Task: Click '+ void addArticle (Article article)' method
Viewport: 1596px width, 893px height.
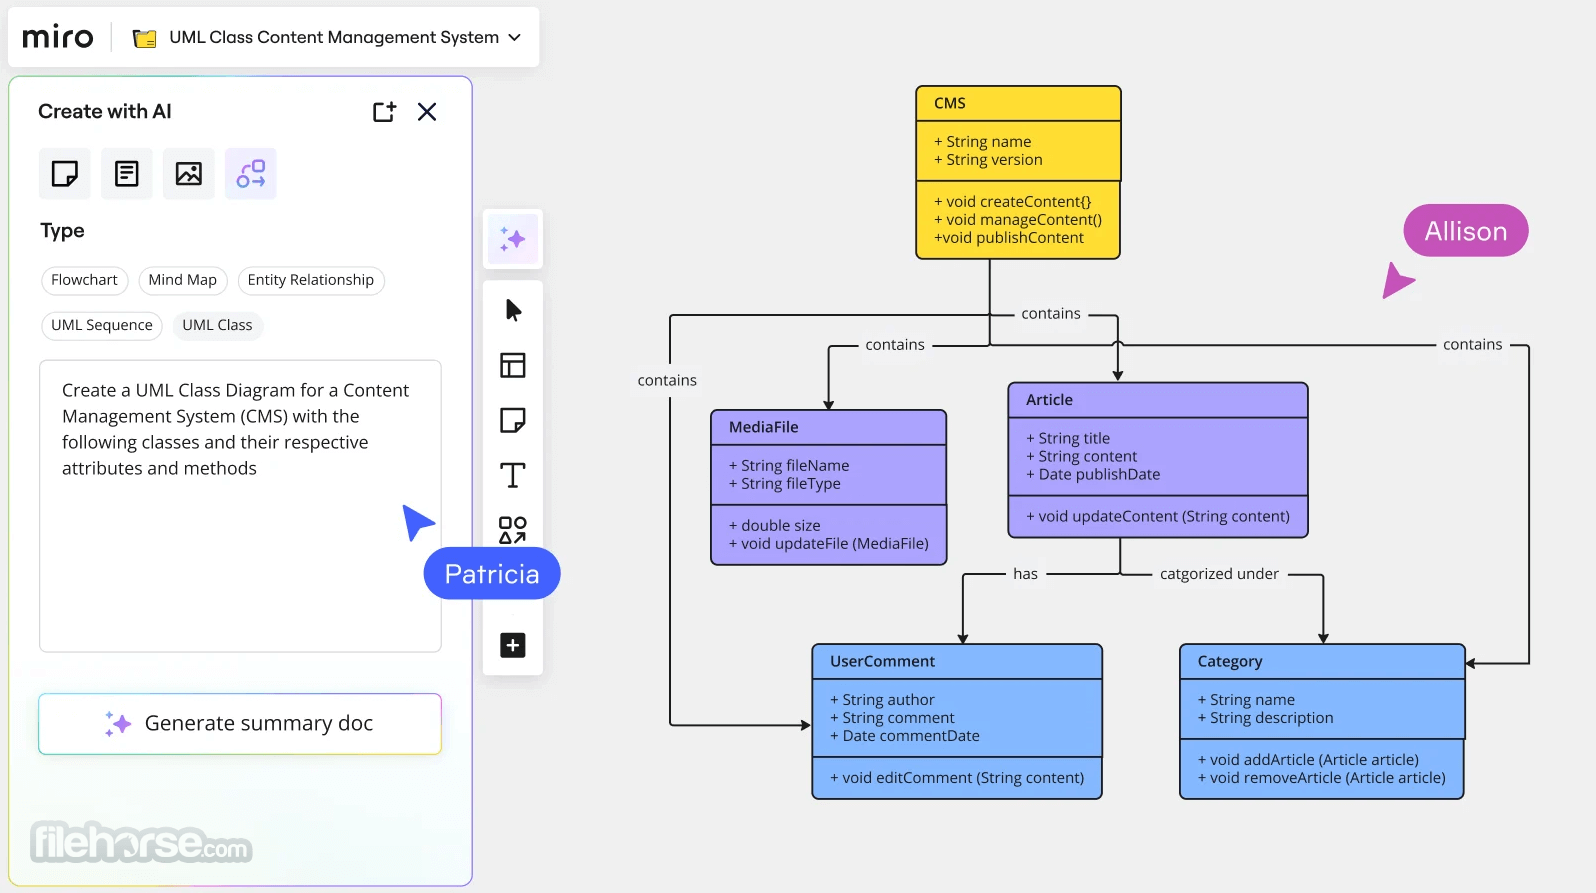Action: (1308, 760)
